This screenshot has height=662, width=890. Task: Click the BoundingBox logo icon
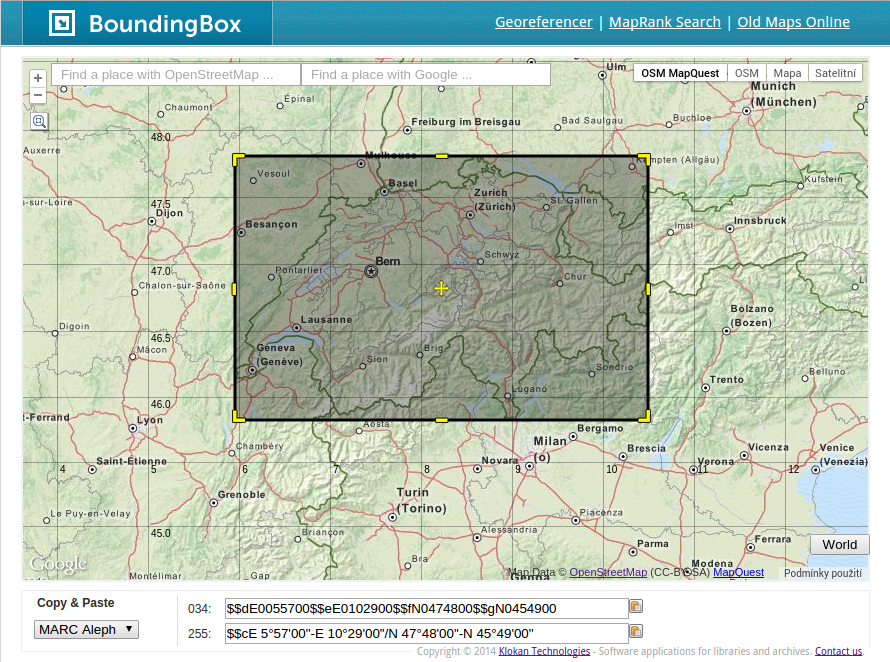[62, 23]
